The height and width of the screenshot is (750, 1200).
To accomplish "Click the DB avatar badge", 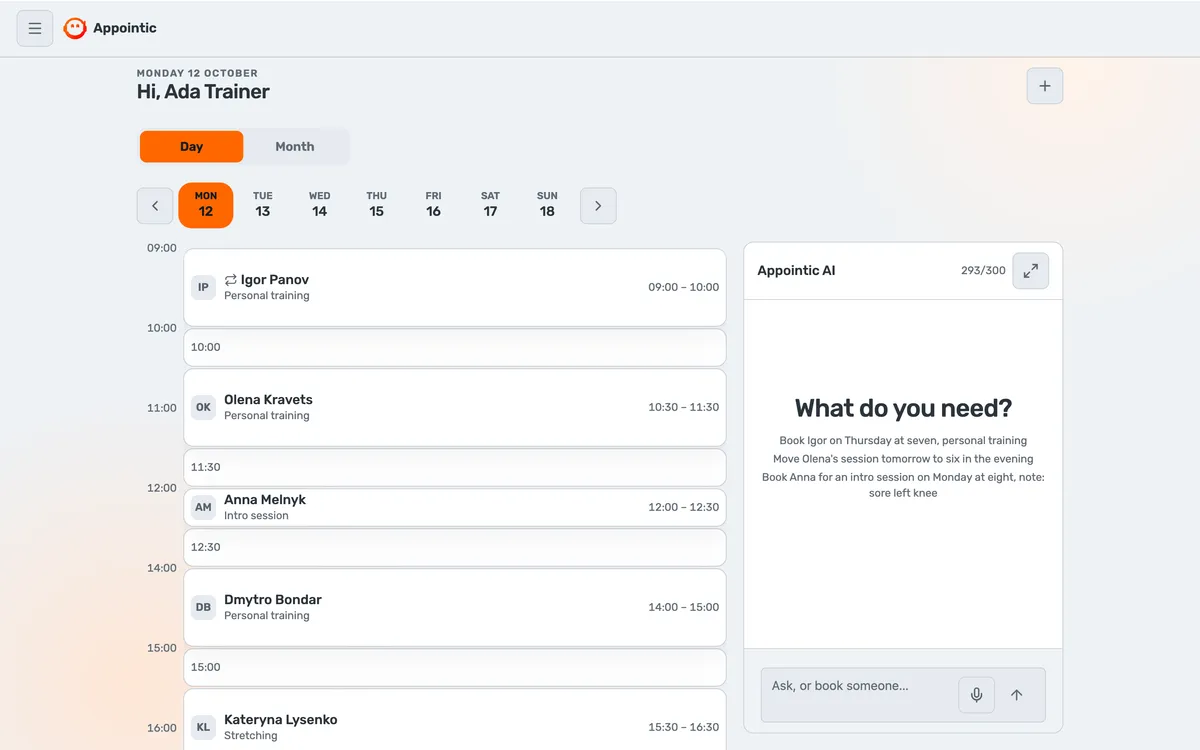I will (x=203, y=607).
